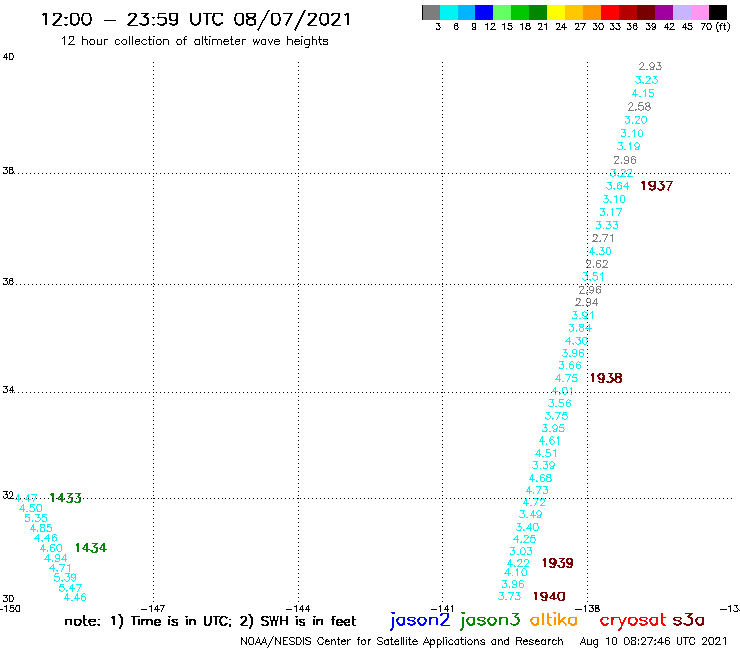This screenshot has height=650, width=740.
Task: Click the 1937 pass time label
Action: (656, 186)
